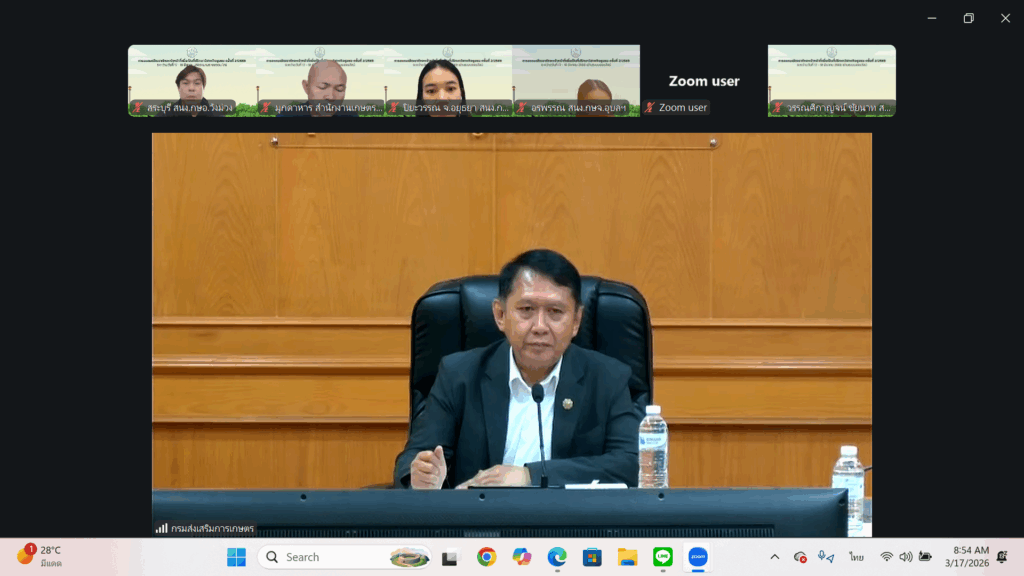1024x576 pixels.
Task: Open Wi-Fi network tray icon
Action: pyautogui.click(x=886, y=557)
